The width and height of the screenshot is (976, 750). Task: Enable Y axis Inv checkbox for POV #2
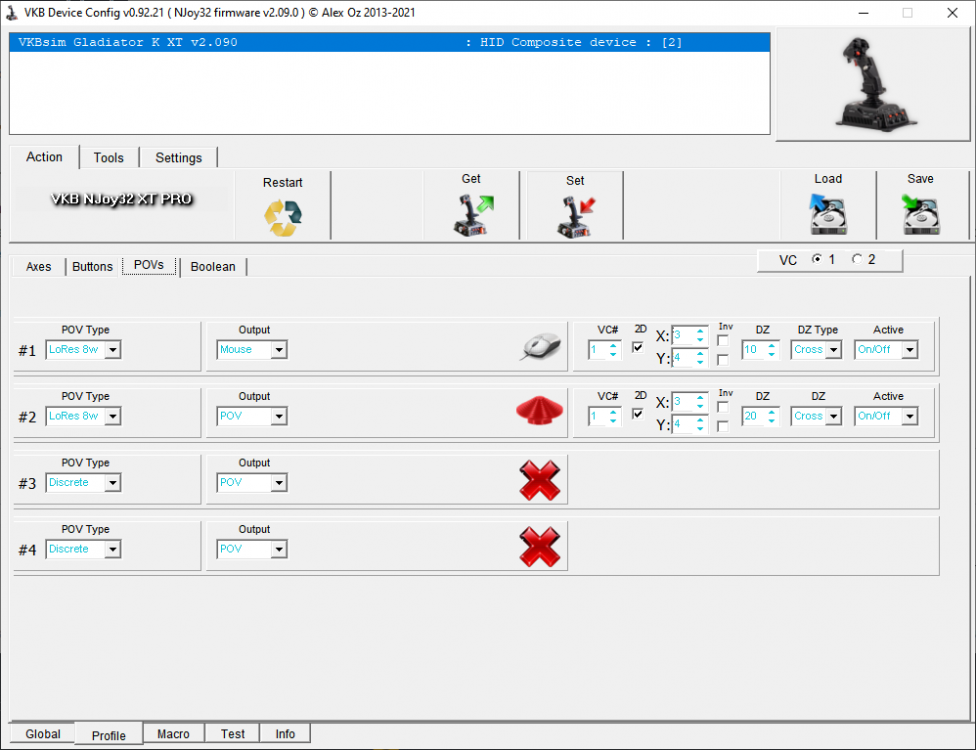pyautogui.click(x=723, y=426)
